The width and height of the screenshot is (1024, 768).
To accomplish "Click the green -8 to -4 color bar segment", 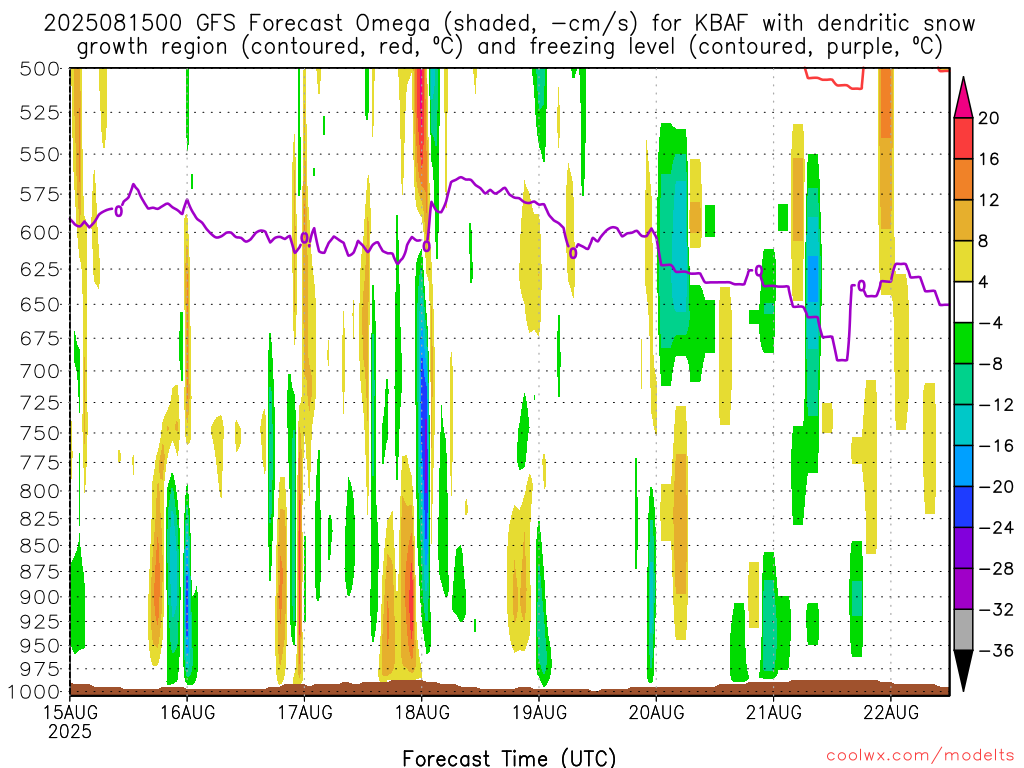I will pyautogui.click(x=963, y=343).
